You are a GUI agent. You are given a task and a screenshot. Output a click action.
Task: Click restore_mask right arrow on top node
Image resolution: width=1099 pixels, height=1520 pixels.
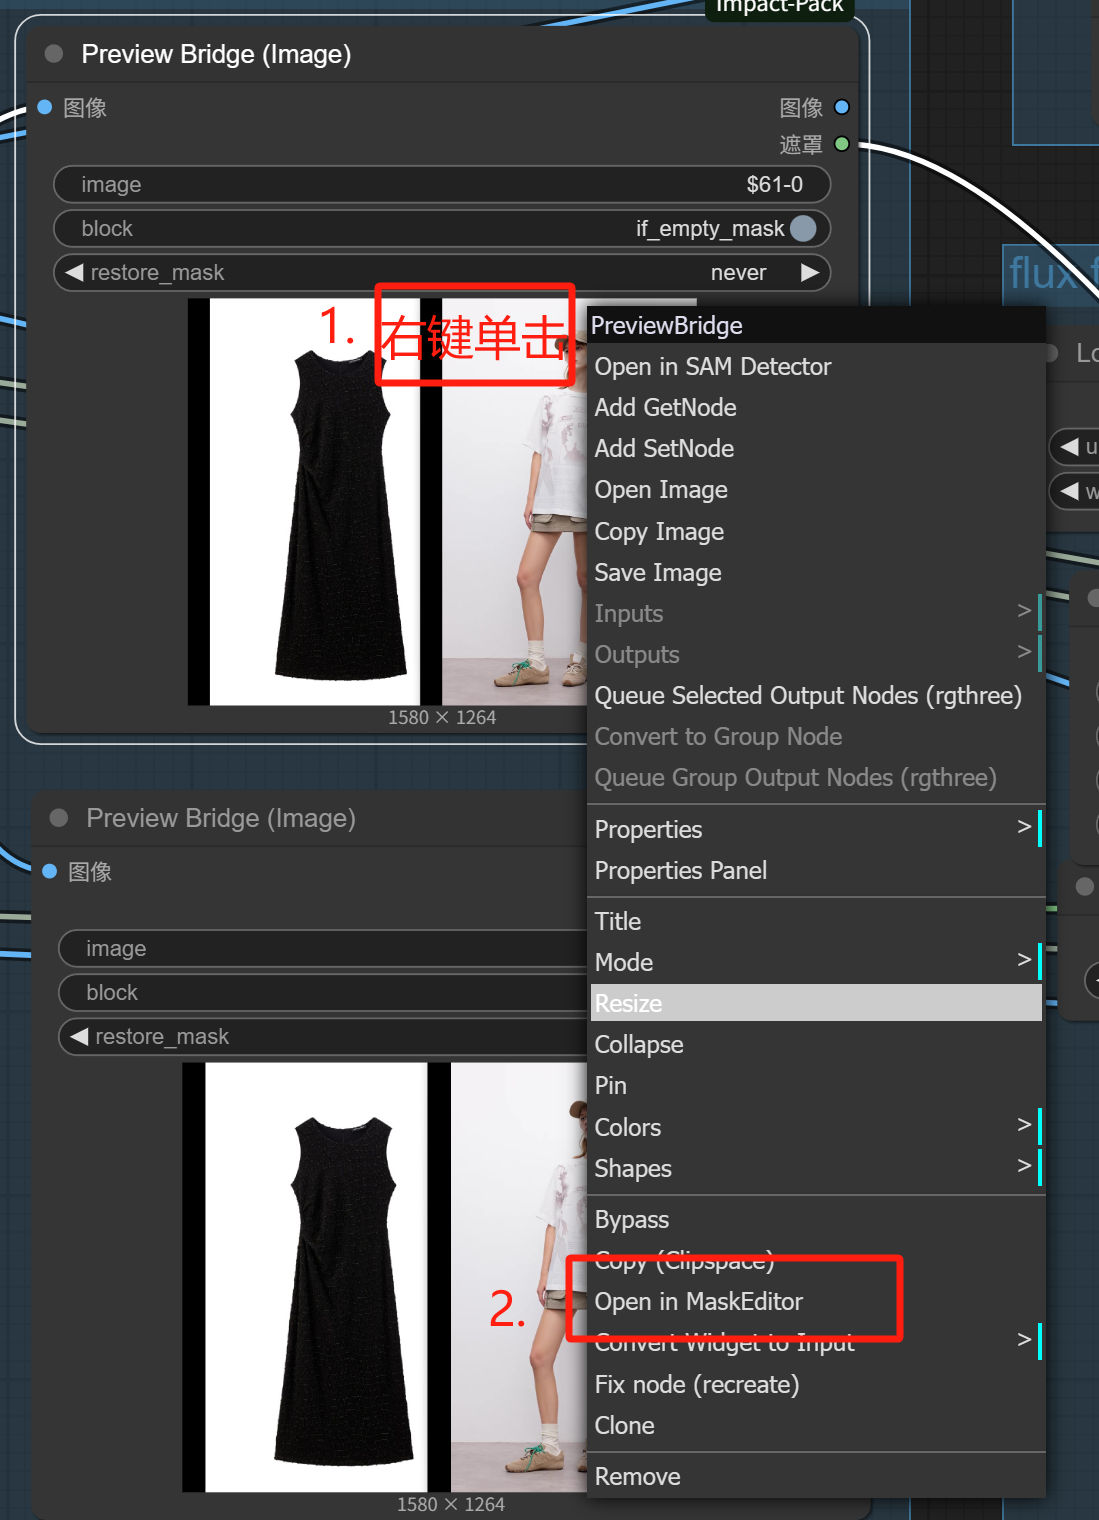coord(809,273)
